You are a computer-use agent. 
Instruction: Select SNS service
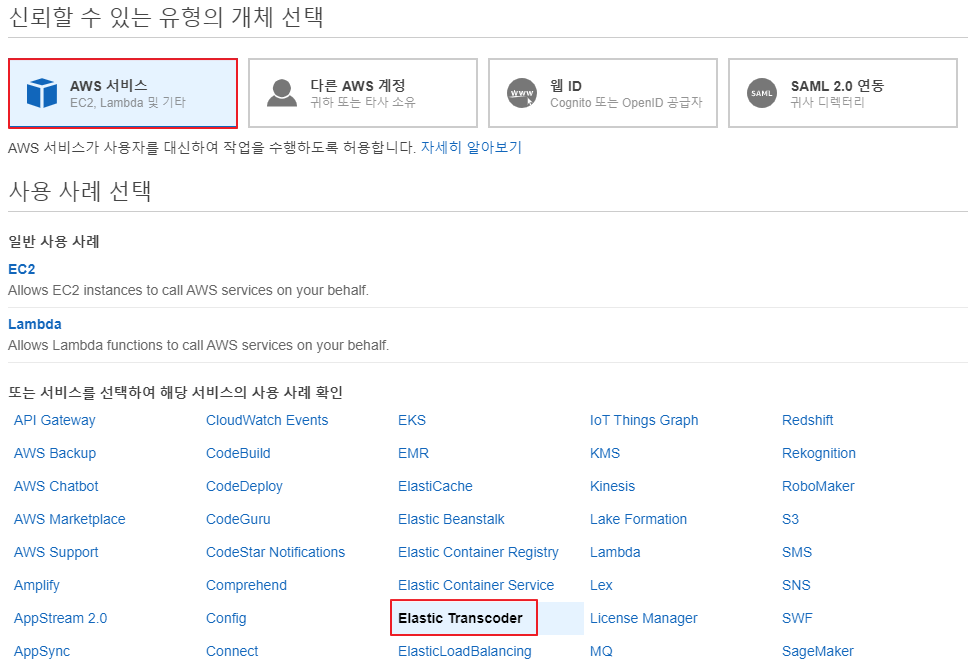coord(796,586)
